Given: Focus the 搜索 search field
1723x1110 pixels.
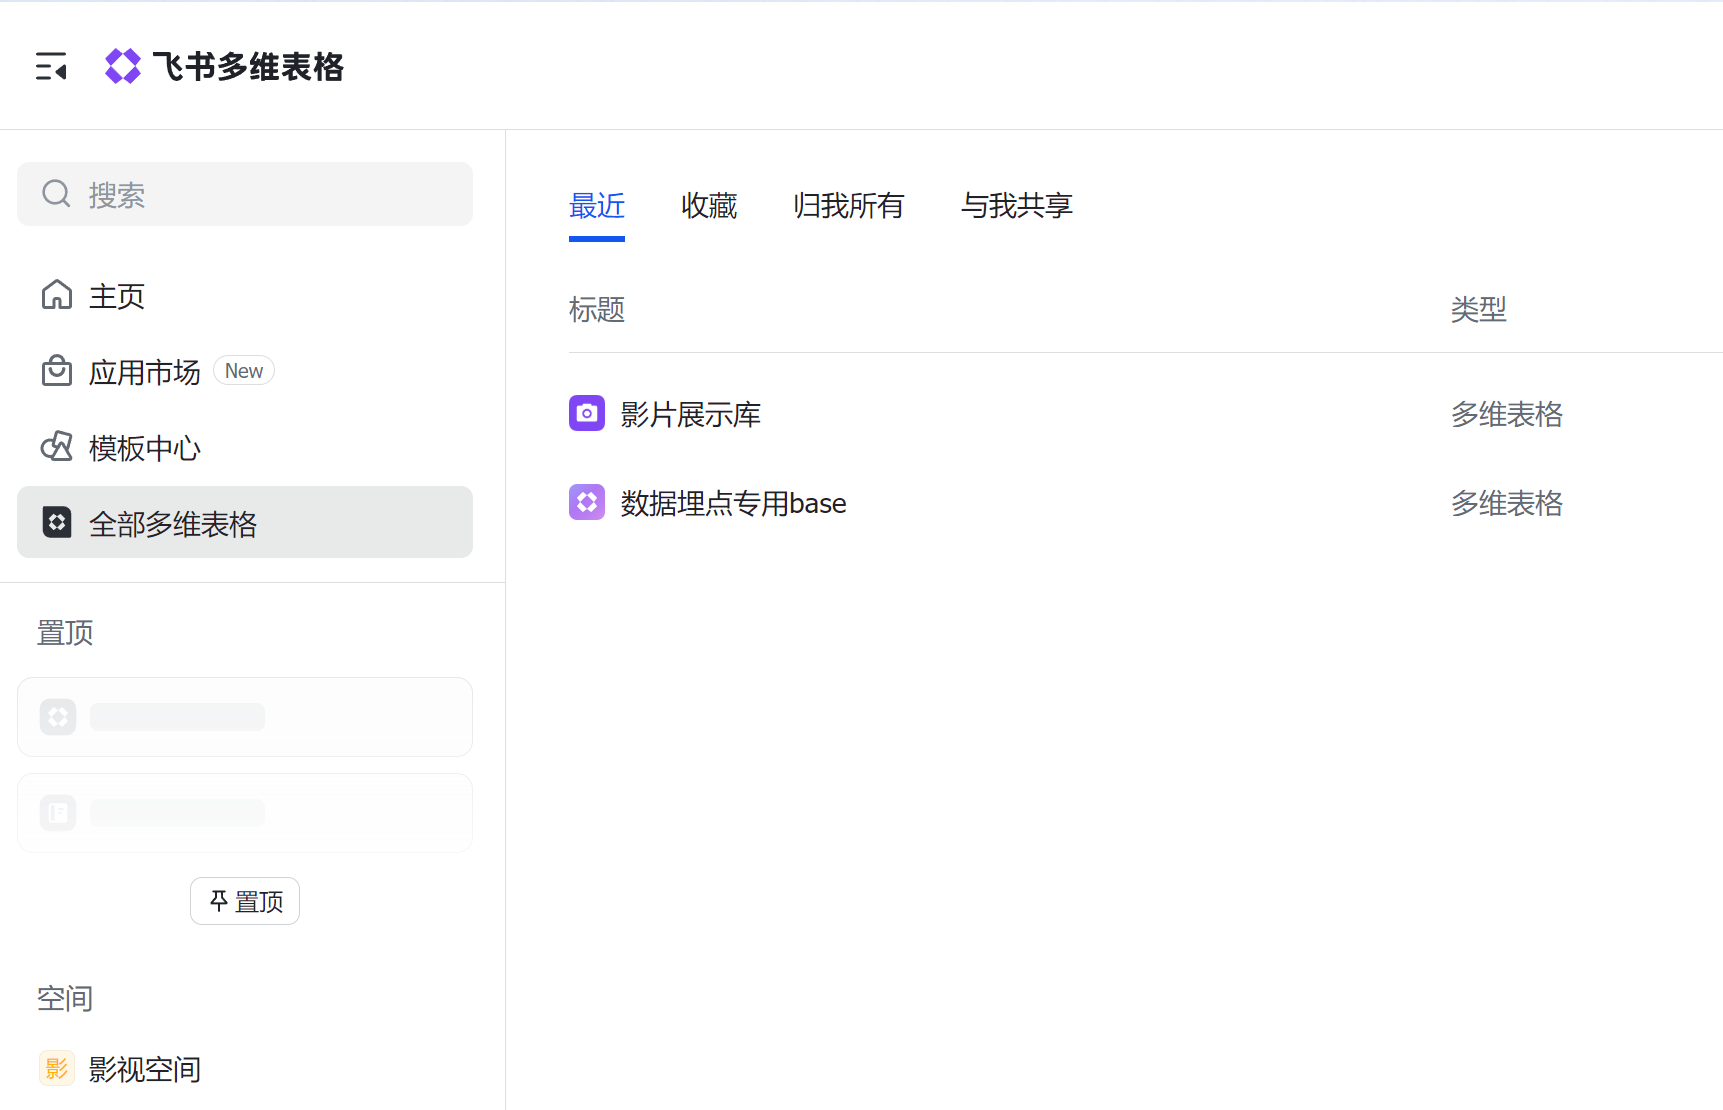Looking at the screenshot, I should point(245,194).
